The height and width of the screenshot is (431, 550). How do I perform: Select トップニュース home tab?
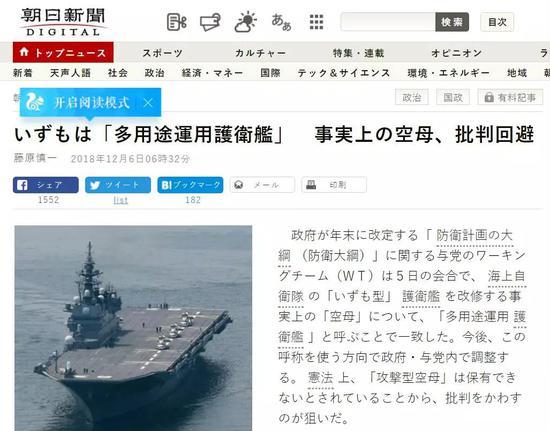tap(63, 52)
